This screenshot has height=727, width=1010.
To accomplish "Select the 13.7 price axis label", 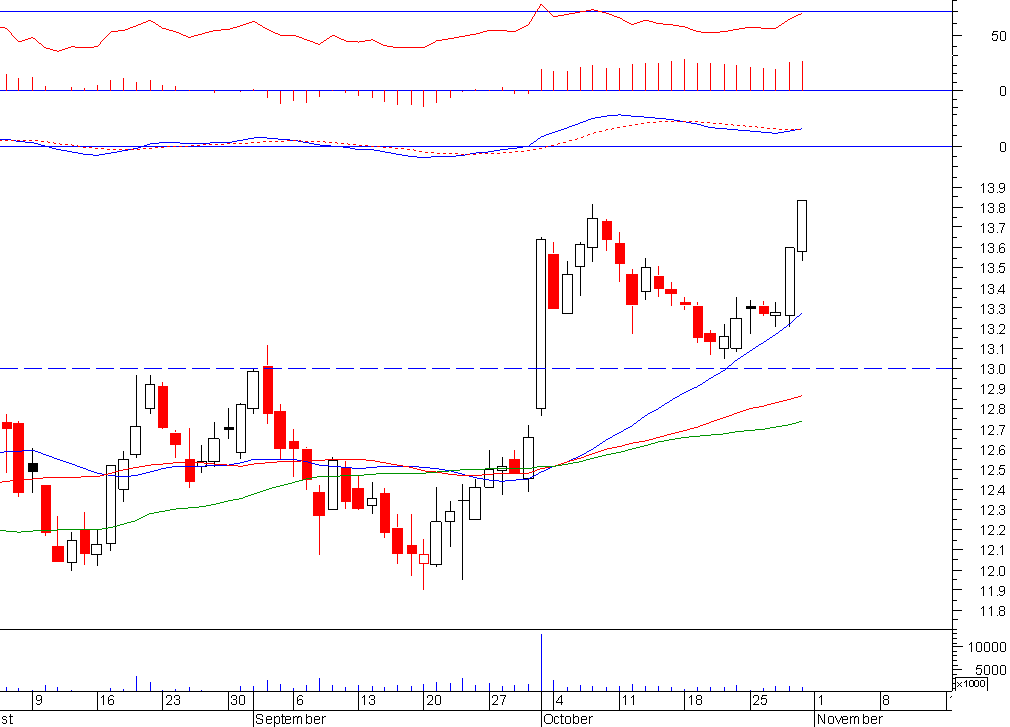I will (992, 229).
